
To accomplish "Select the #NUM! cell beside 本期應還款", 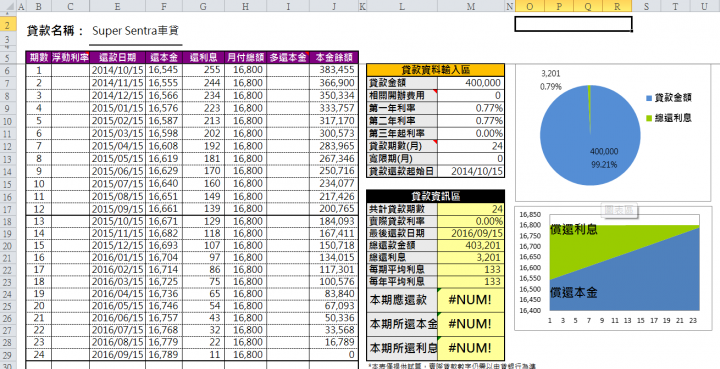I will [471, 300].
